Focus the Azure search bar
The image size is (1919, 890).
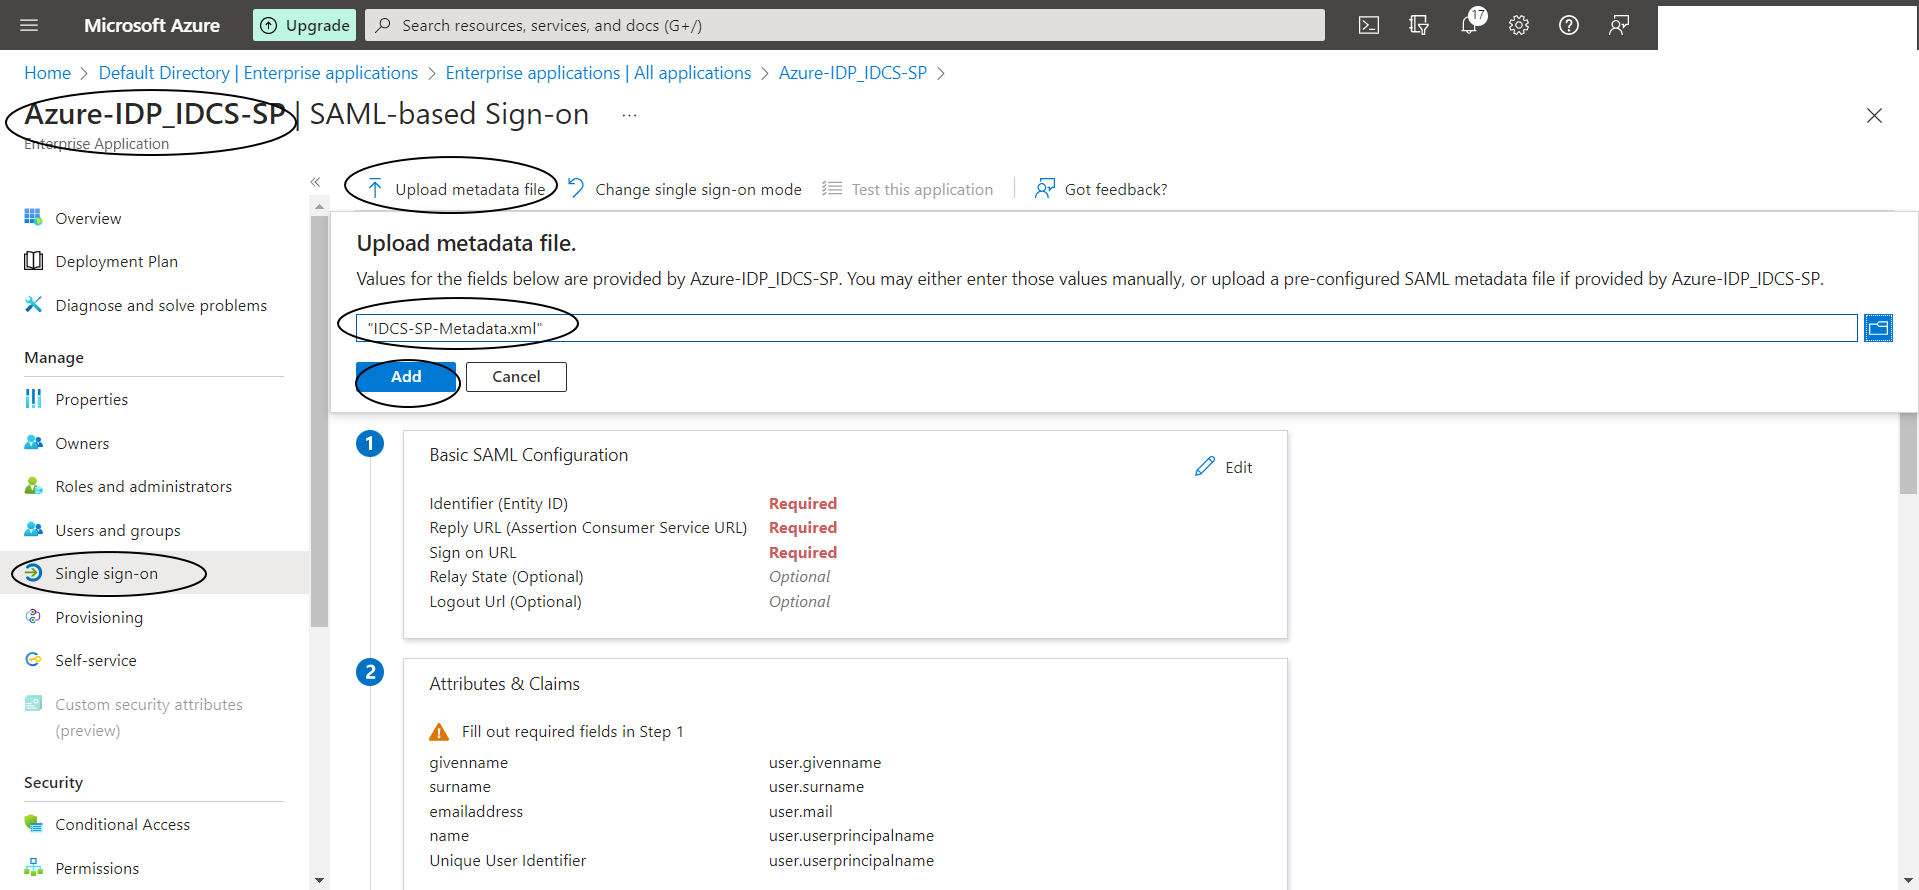845,25
